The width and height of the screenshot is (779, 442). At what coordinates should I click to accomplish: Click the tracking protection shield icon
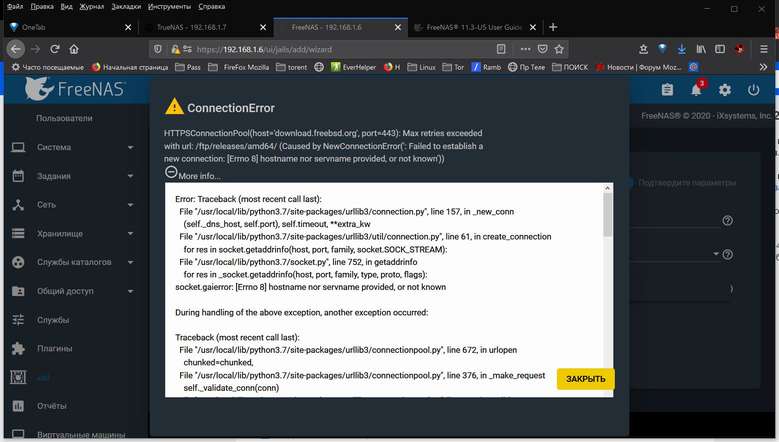[158, 49]
